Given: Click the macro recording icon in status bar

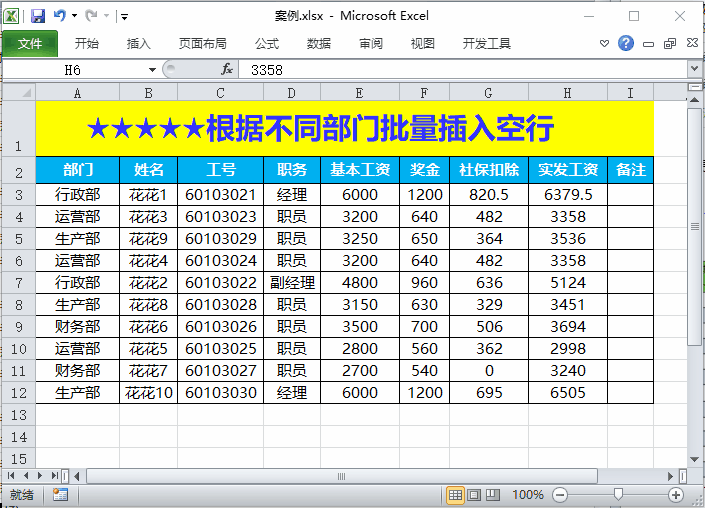Looking at the screenshot, I should pyautogui.click(x=60, y=495).
